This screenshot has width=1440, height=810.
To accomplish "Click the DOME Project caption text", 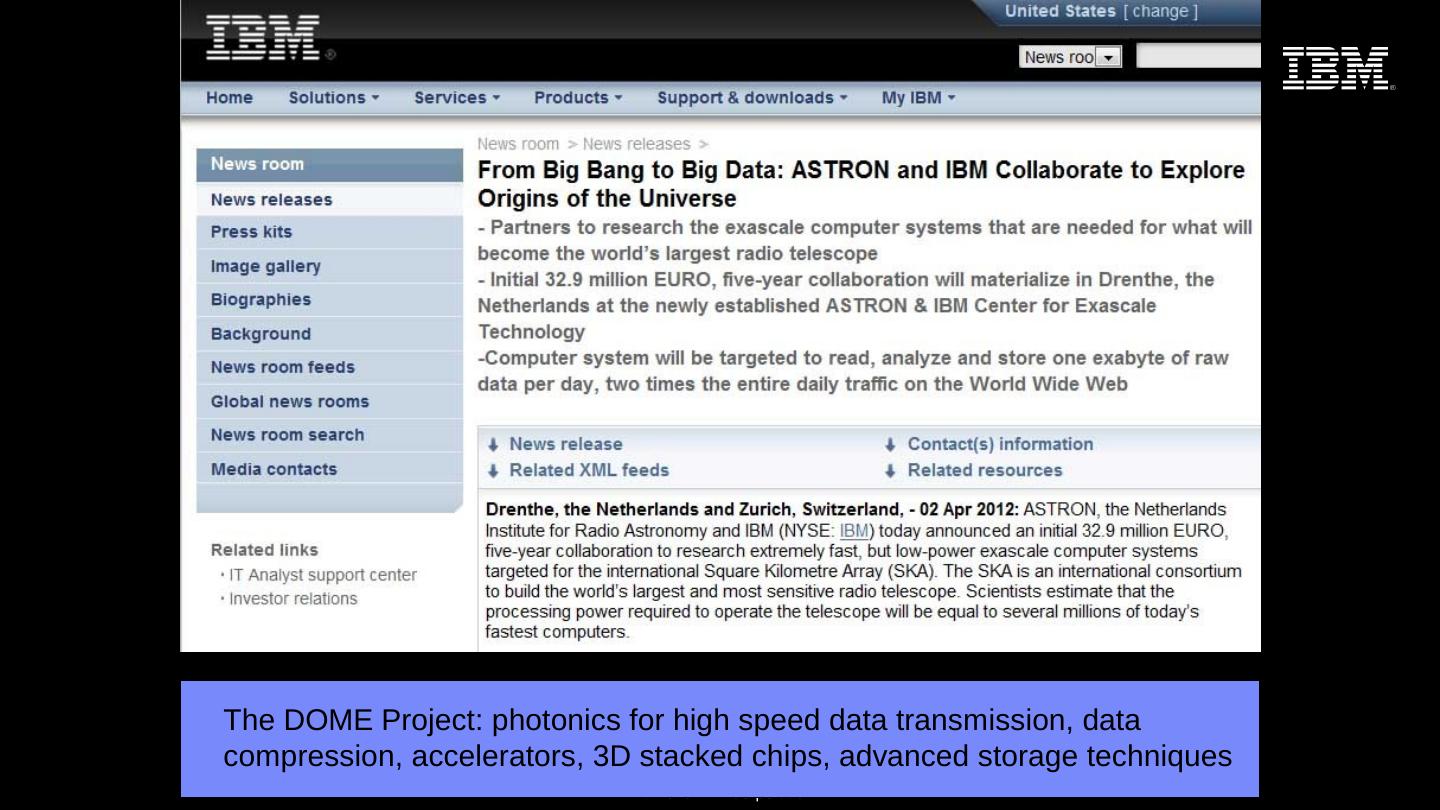I will [x=727, y=739].
